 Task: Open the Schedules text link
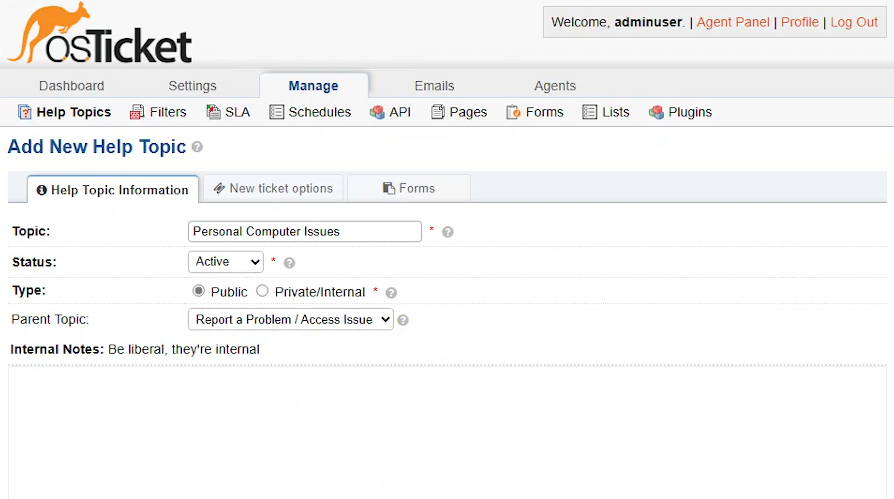point(319,112)
